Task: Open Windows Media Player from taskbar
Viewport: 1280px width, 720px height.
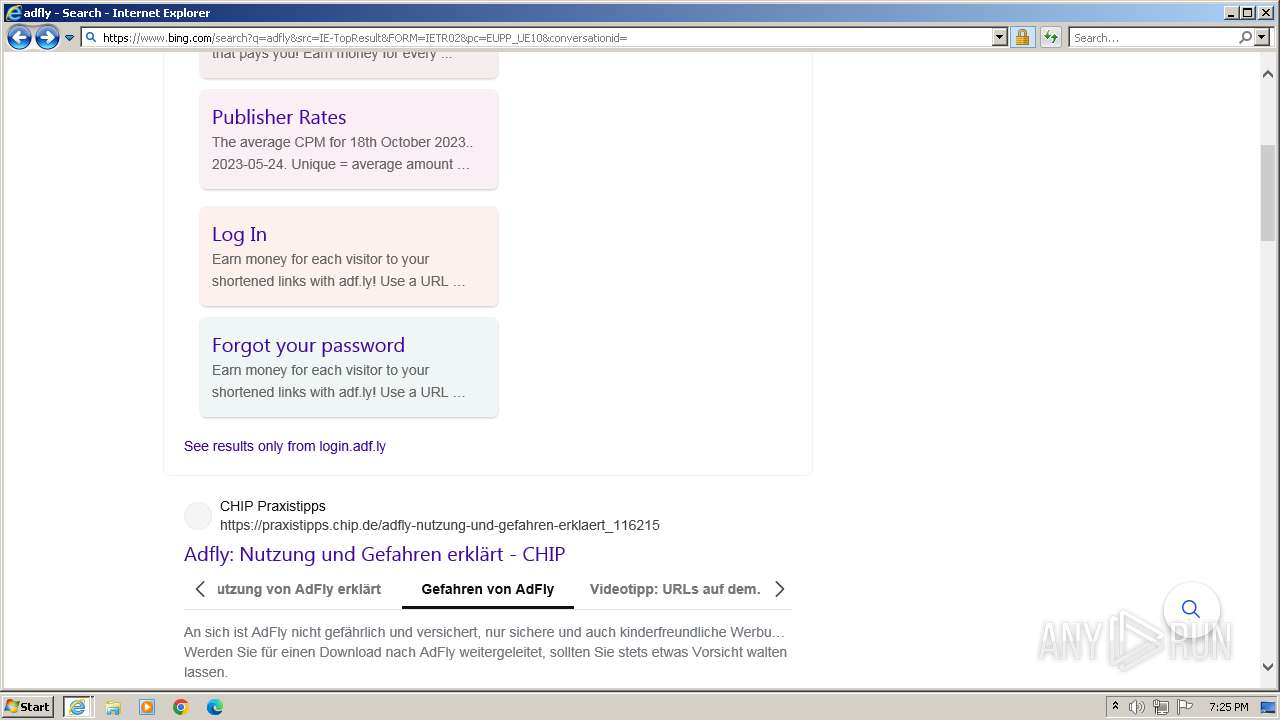Action: point(147,707)
